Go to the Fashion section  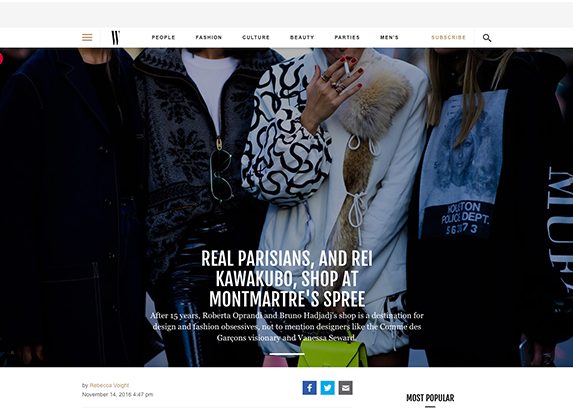[x=209, y=37]
